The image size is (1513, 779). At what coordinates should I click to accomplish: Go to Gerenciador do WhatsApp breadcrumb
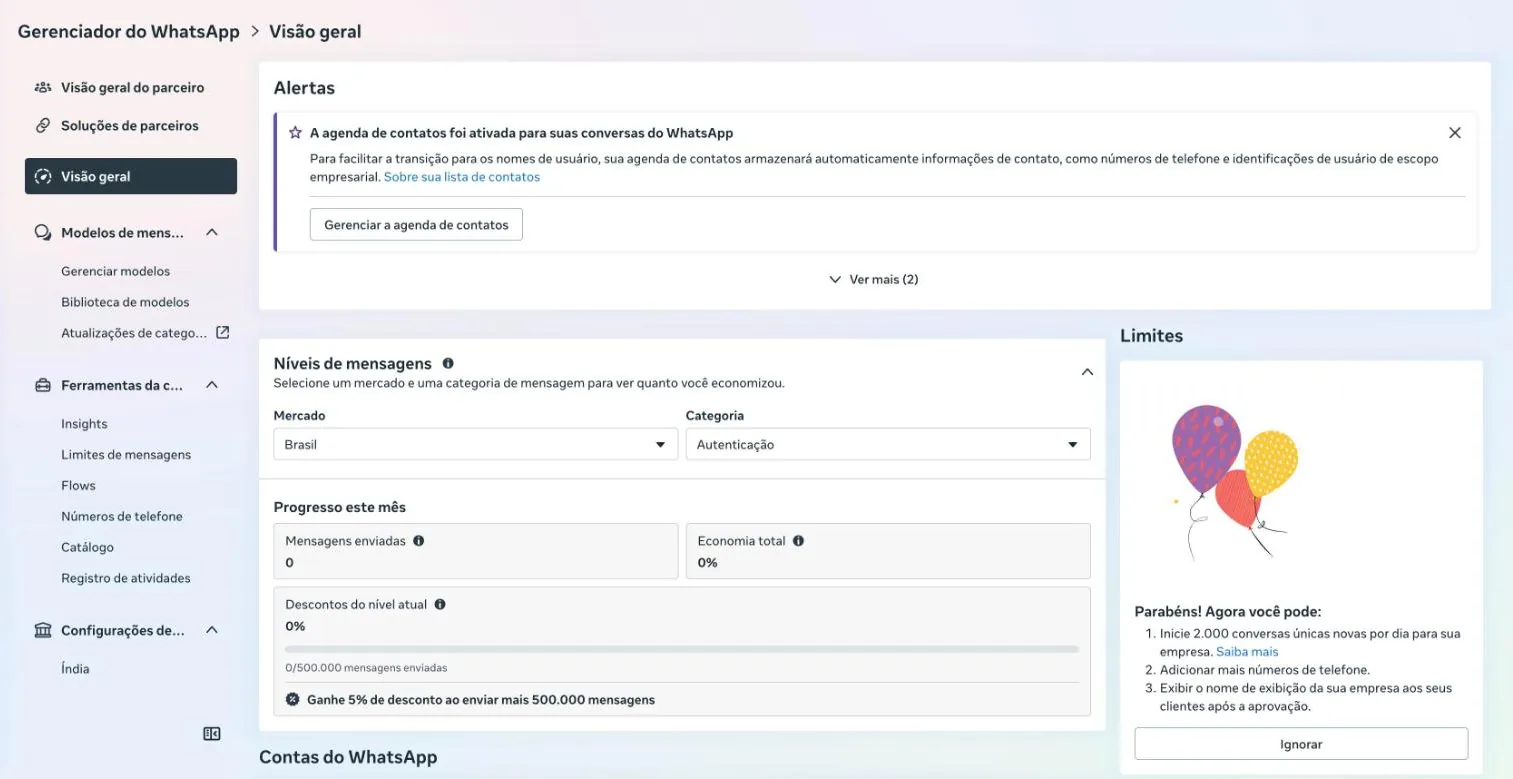pos(129,32)
